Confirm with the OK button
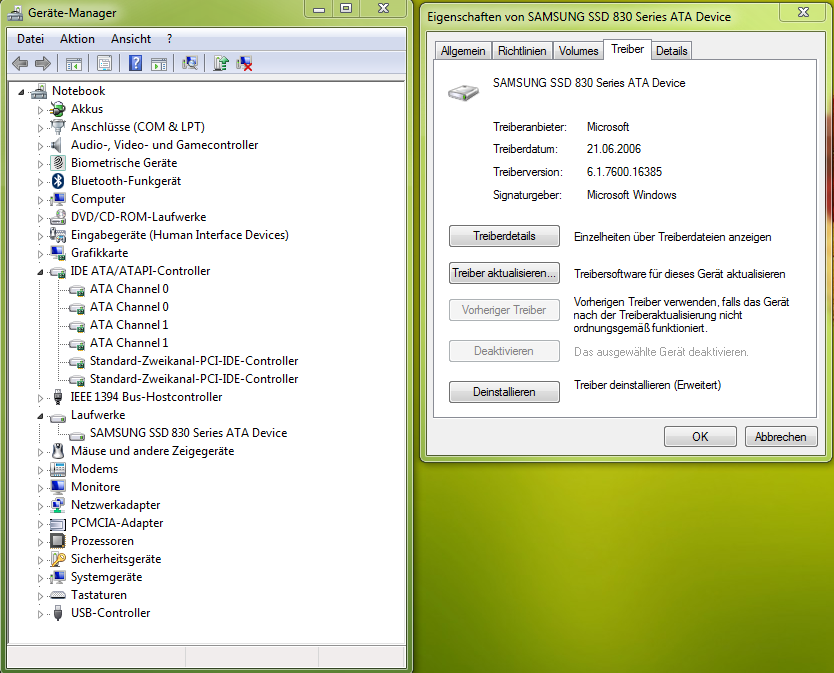The image size is (834, 673). pyautogui.click(x=700, y=437)
